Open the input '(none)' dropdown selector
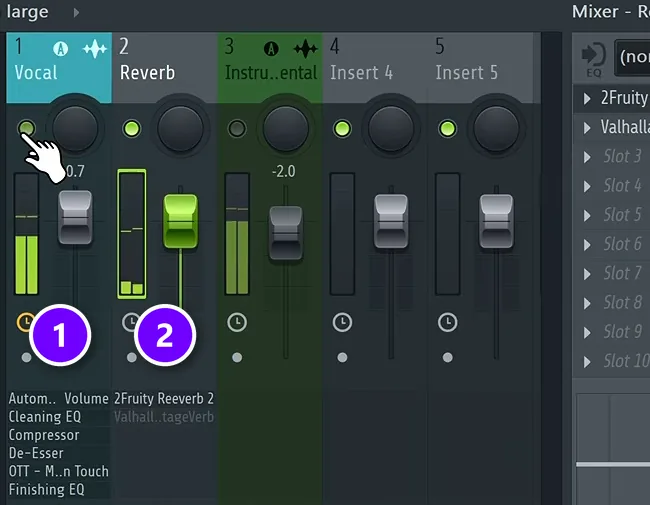 point(632,57)
